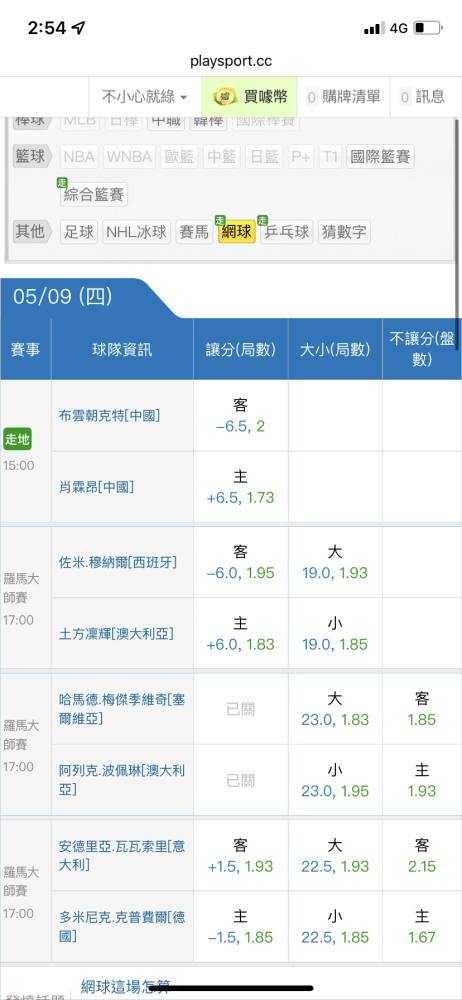Tap the green 走地 live badge
This screenshot has width=462, height=1000.
click(x=17, y=439)
